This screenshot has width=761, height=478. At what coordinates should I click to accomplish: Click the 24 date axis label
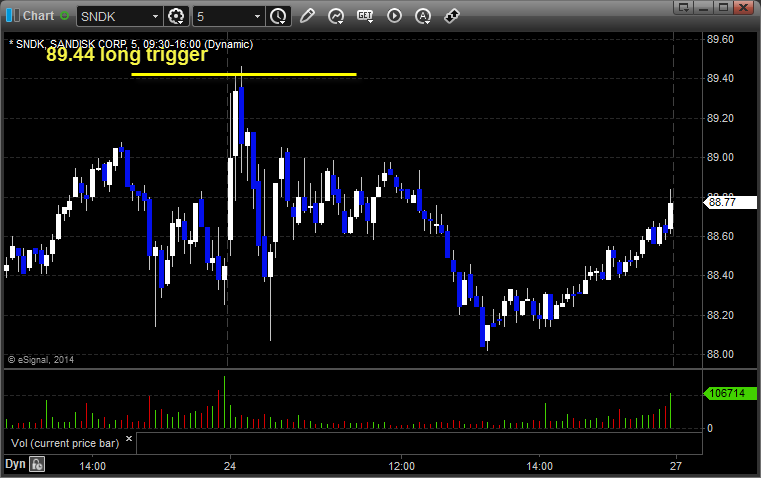pos(230,466)
